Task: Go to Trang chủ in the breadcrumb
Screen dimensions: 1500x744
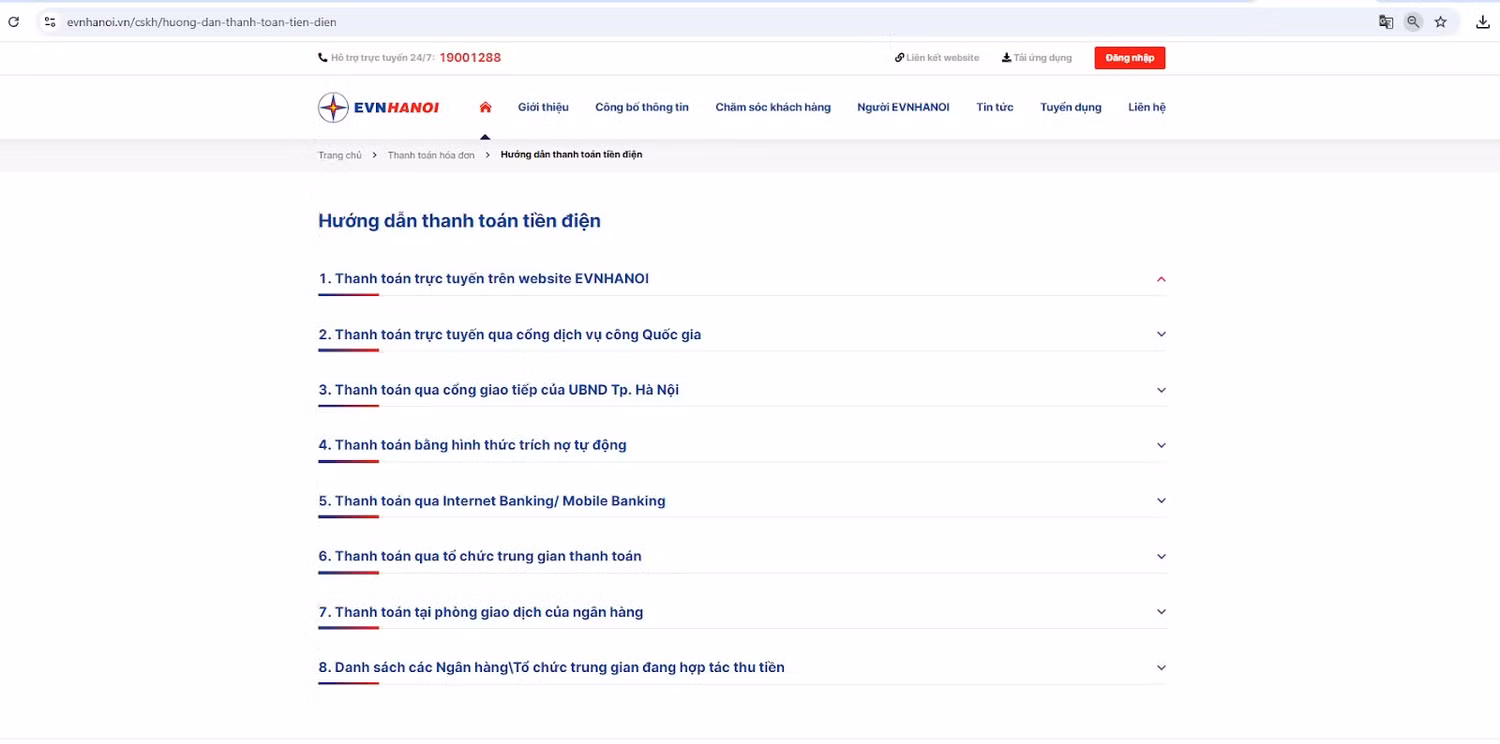Action: [x=340, y=155]
